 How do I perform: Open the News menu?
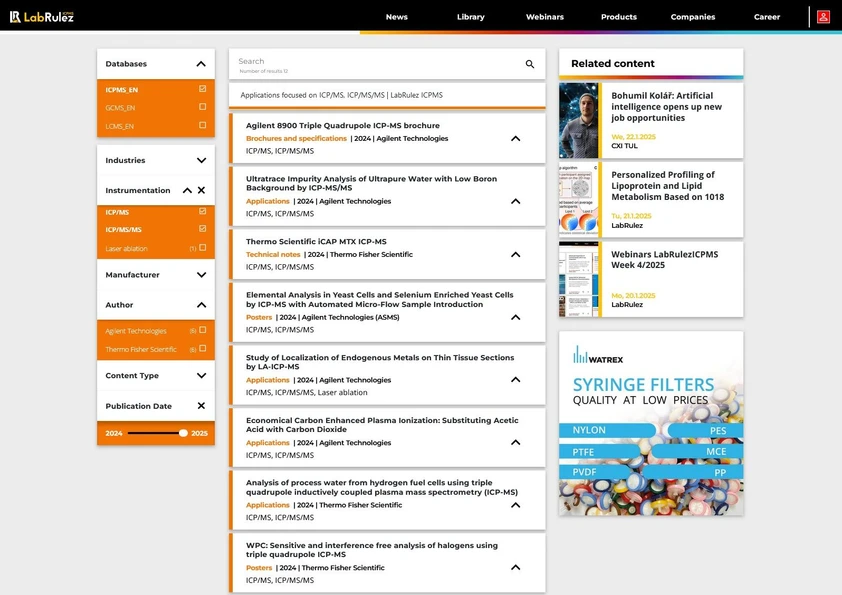tap(397, 17)
